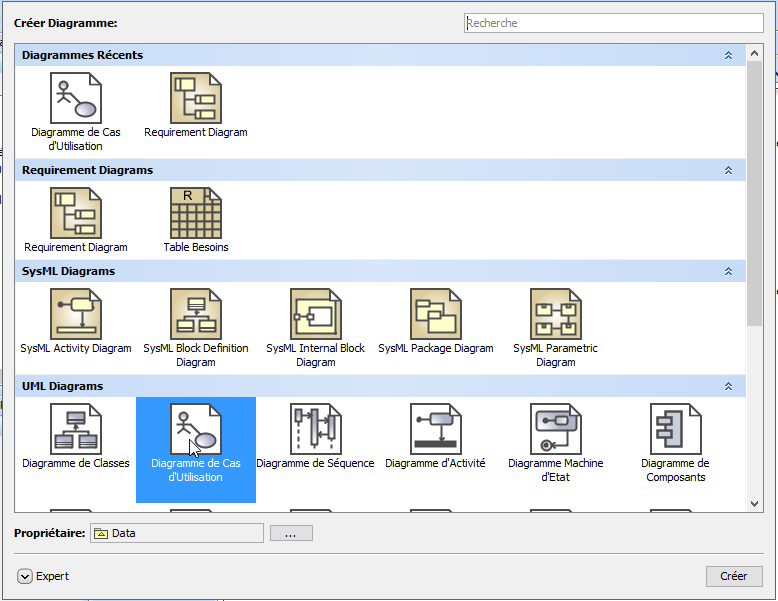The height and width of the screenshot is (601, 778).
Task: Select Table Besoins icon
Action: click(196, 214)
